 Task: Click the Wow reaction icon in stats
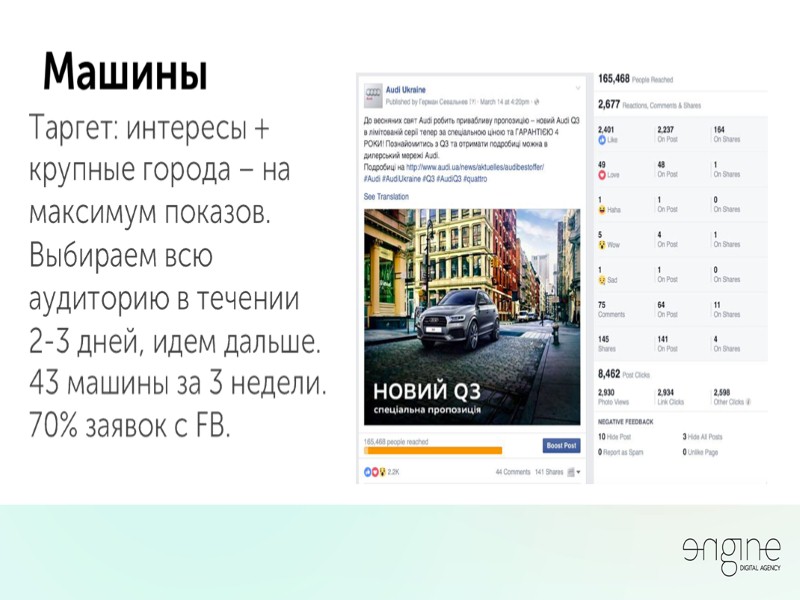click(x=602, y=244)
